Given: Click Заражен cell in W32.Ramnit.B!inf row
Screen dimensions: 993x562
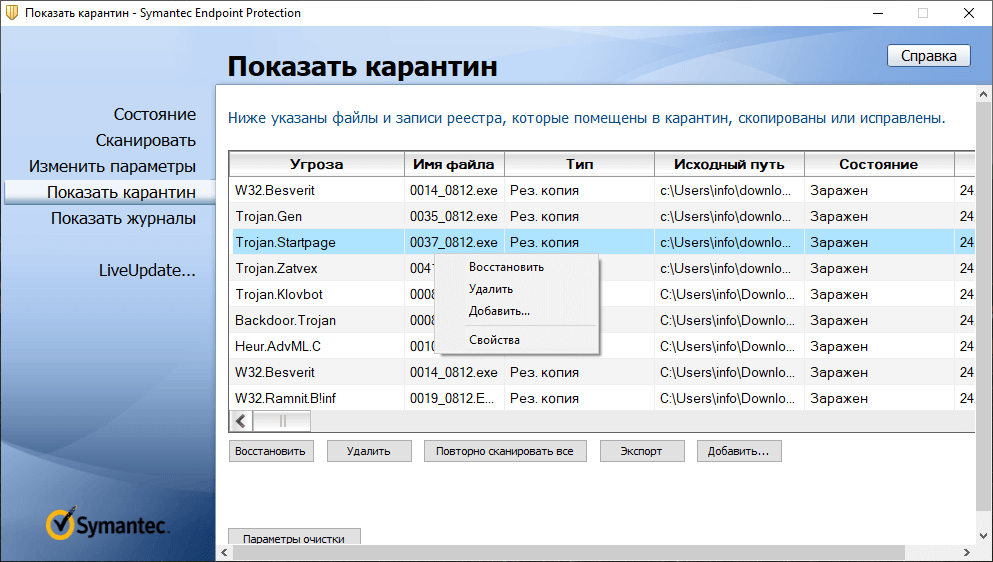Looking at the screenshot, I should (x=879, y=398).
